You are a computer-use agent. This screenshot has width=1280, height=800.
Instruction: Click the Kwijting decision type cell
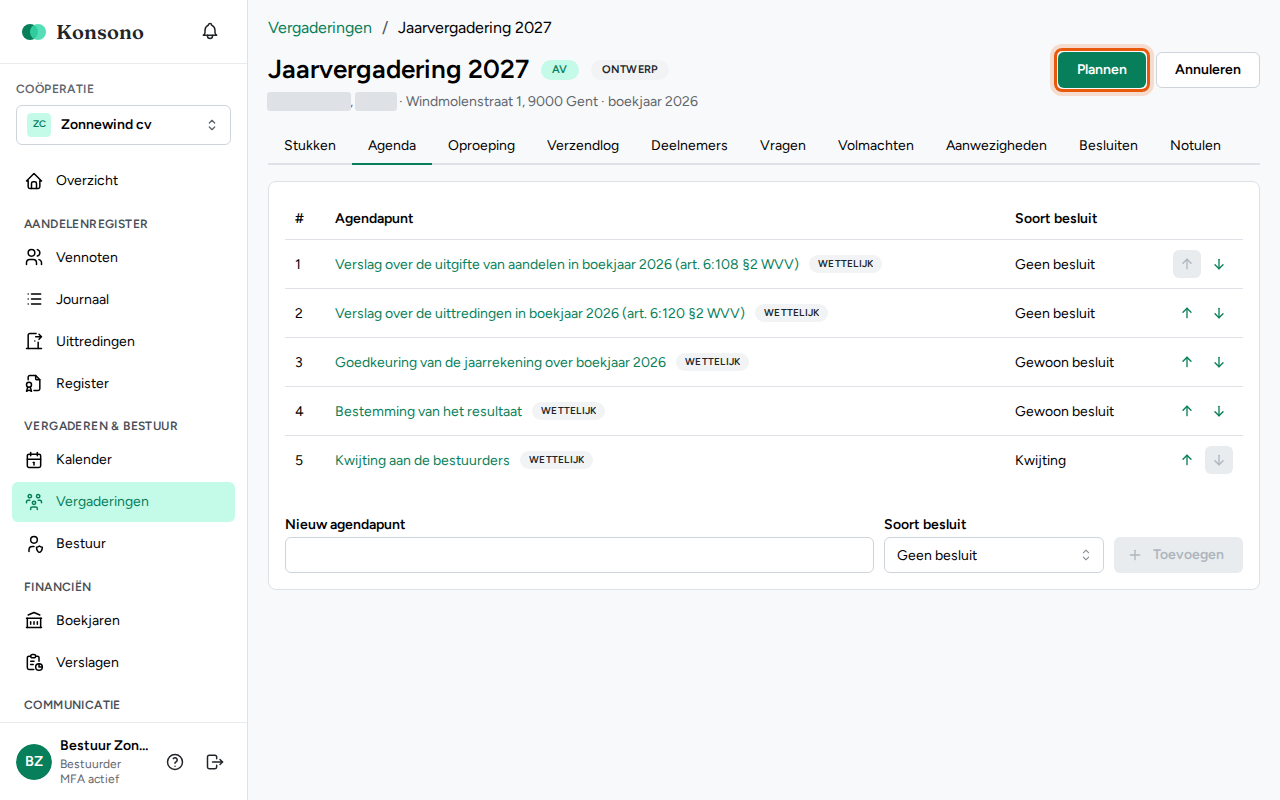pyautogui.click(x=1040, y=460)
